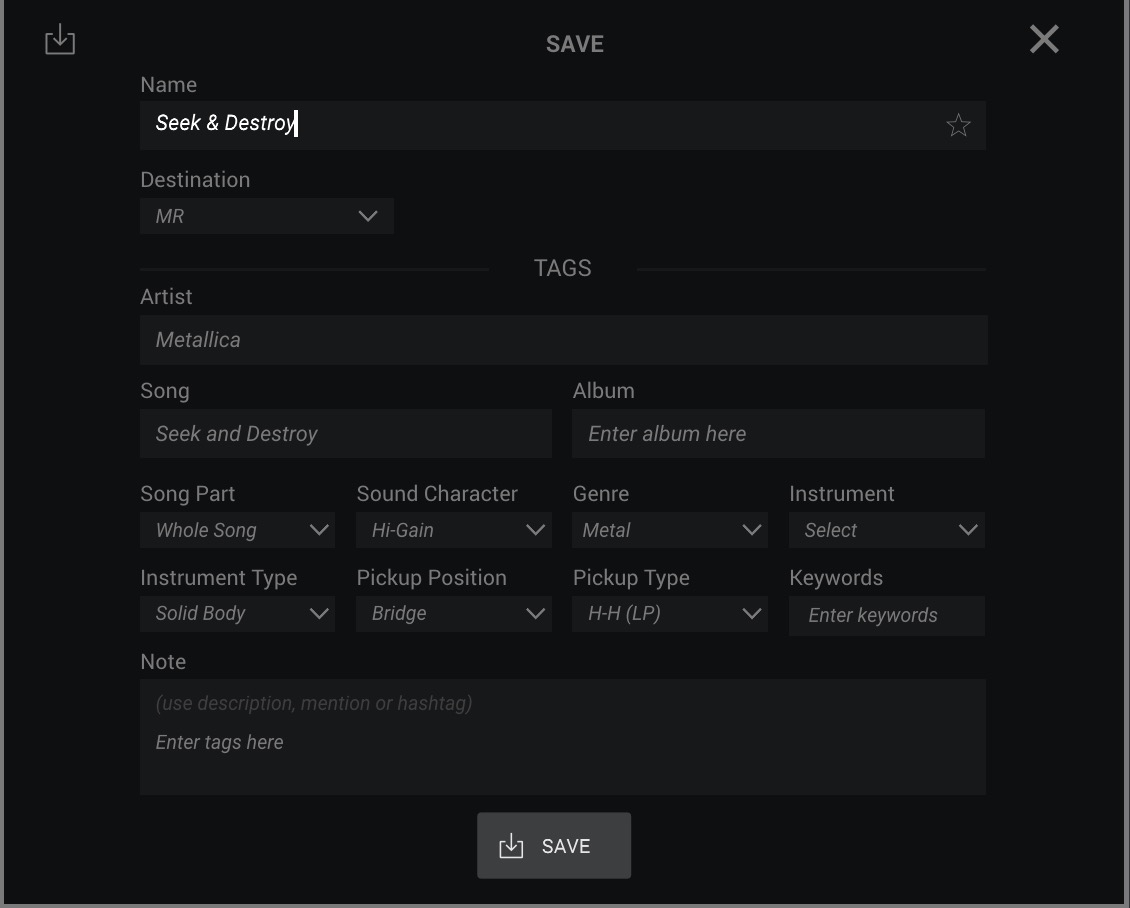Viewport: 1130px width, 908px height.
Task: Mark preset as favorite with star icon
Action: click(958, 125)
